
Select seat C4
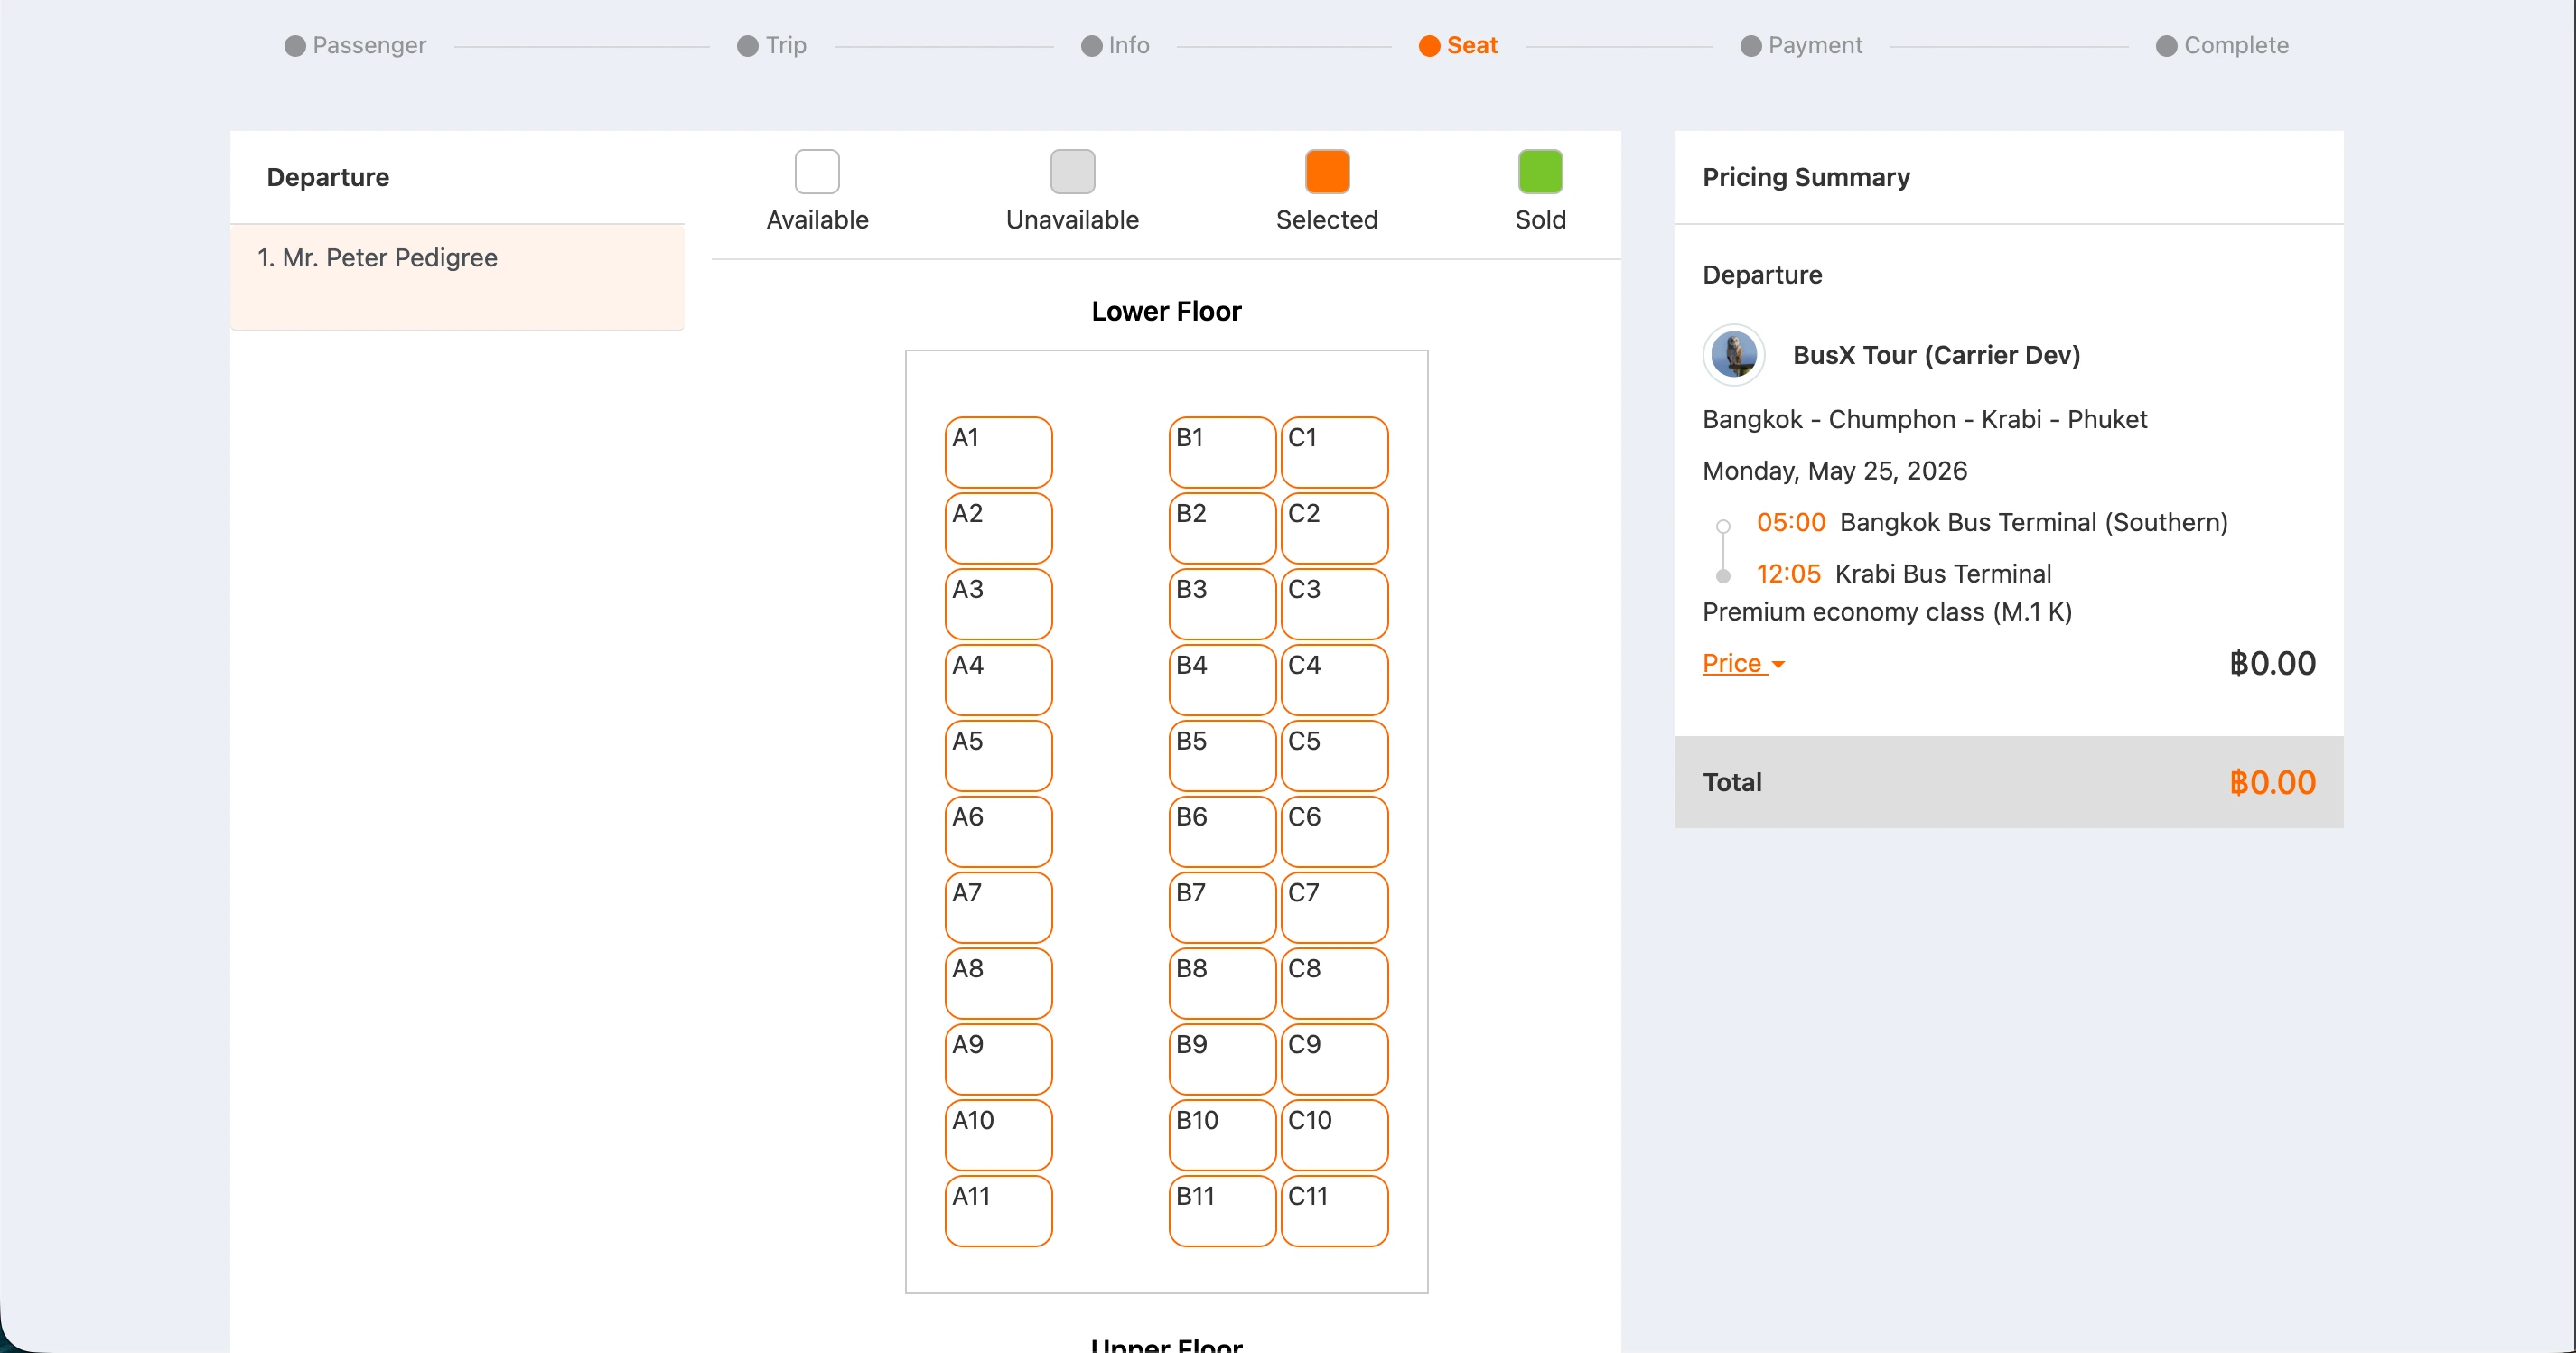1334,680
